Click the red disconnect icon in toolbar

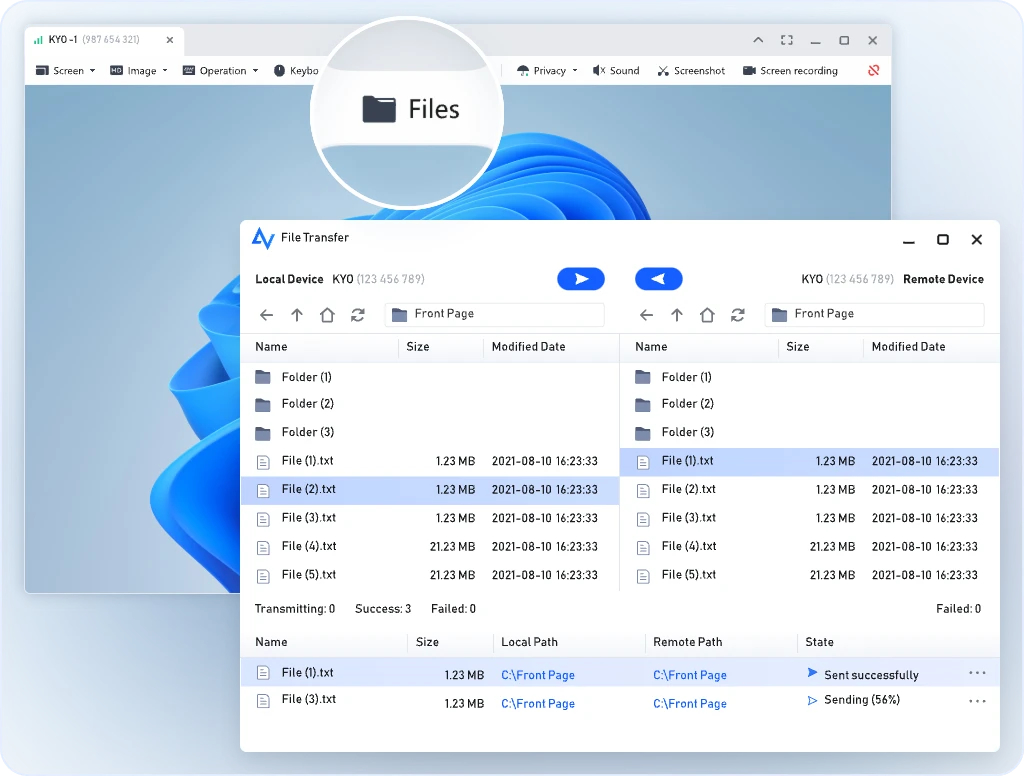tap(874, 70)
